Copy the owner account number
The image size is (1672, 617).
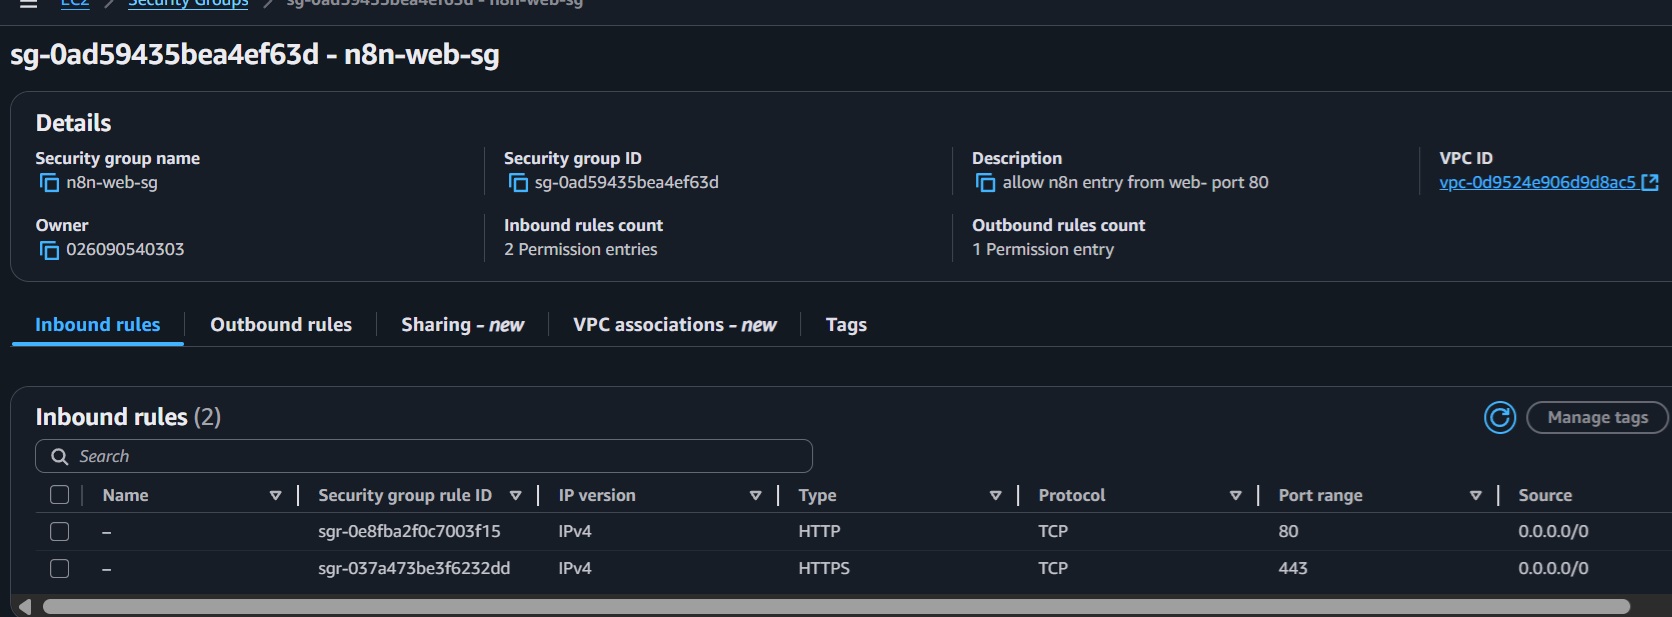coord(49,250)
